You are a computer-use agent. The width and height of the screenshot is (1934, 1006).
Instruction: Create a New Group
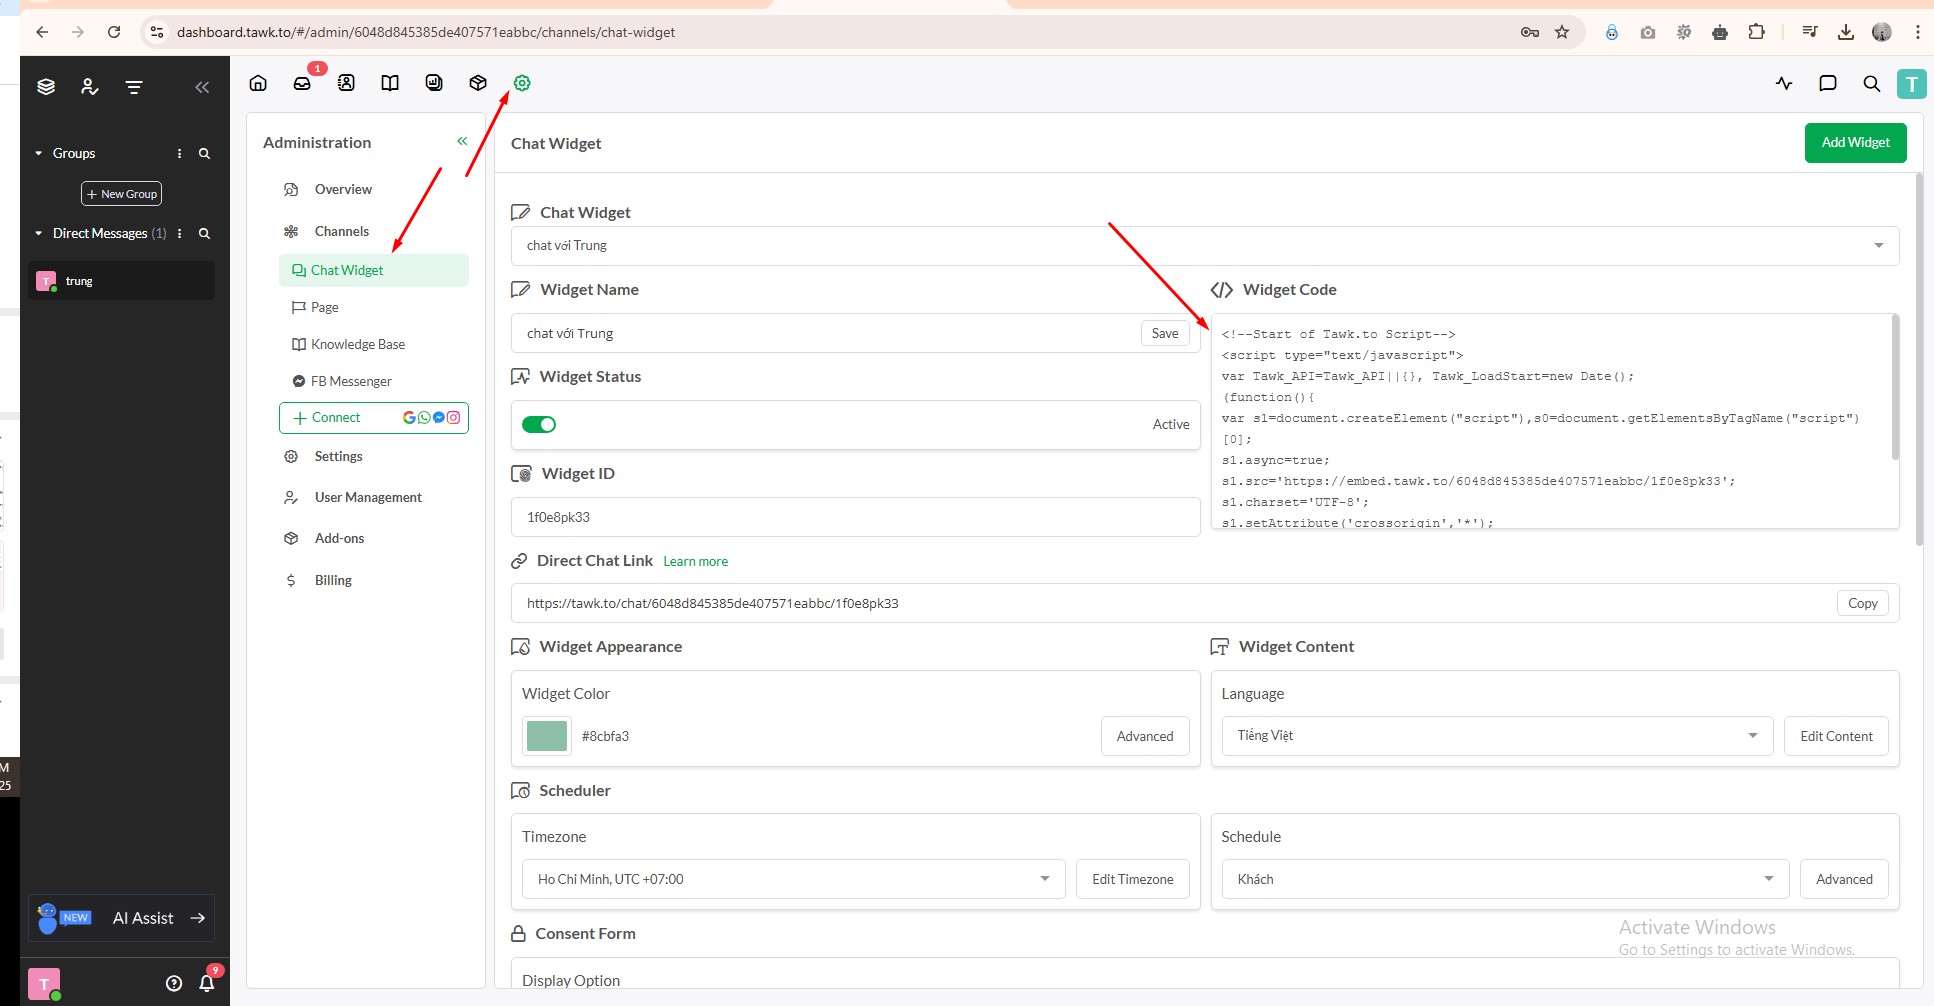point(121,194)
